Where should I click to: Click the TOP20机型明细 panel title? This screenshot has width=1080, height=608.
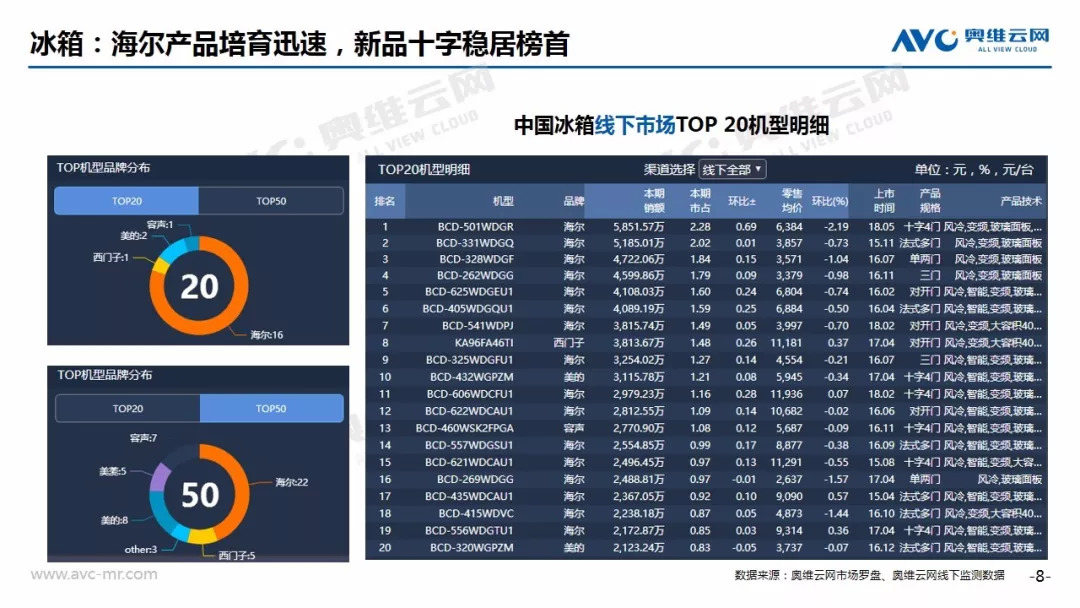pos(424,169)
